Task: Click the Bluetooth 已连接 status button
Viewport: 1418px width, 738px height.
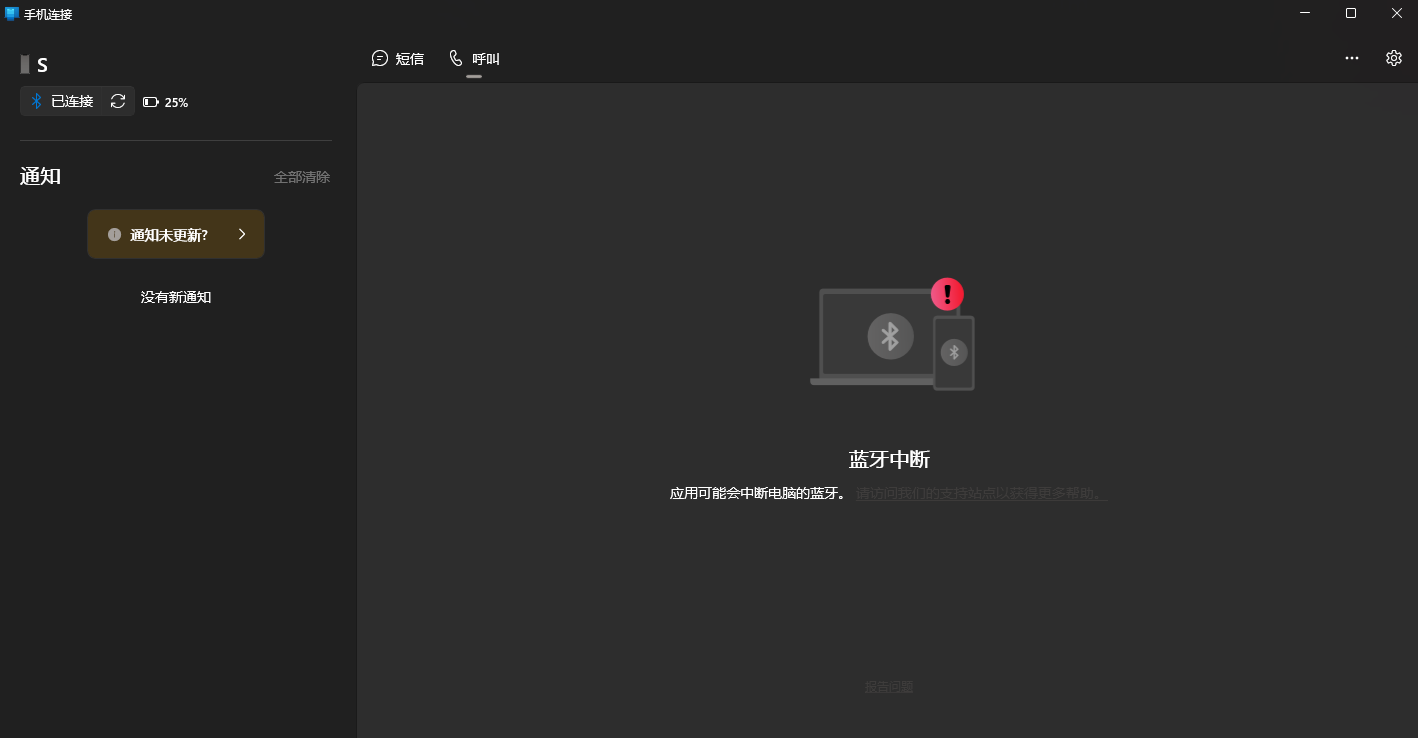Action: pos(62,101)
